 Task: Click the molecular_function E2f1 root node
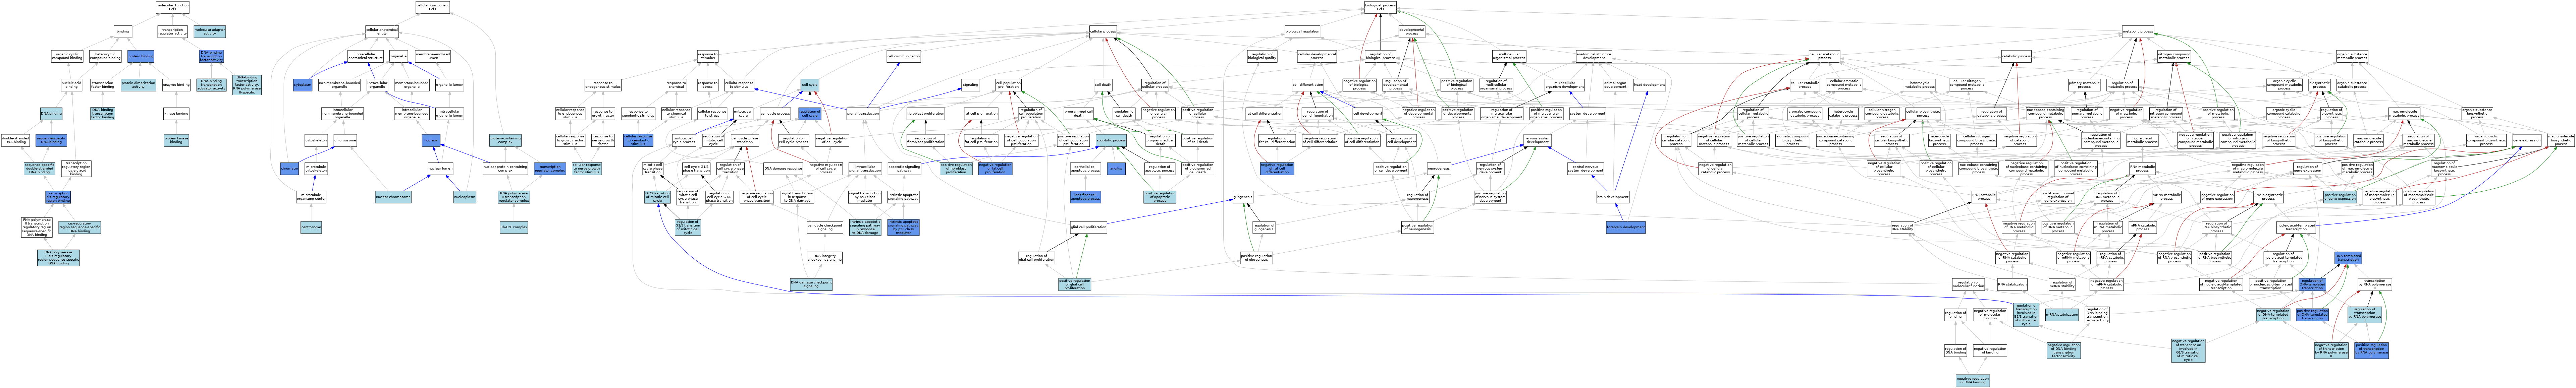[x=172, y=7]
